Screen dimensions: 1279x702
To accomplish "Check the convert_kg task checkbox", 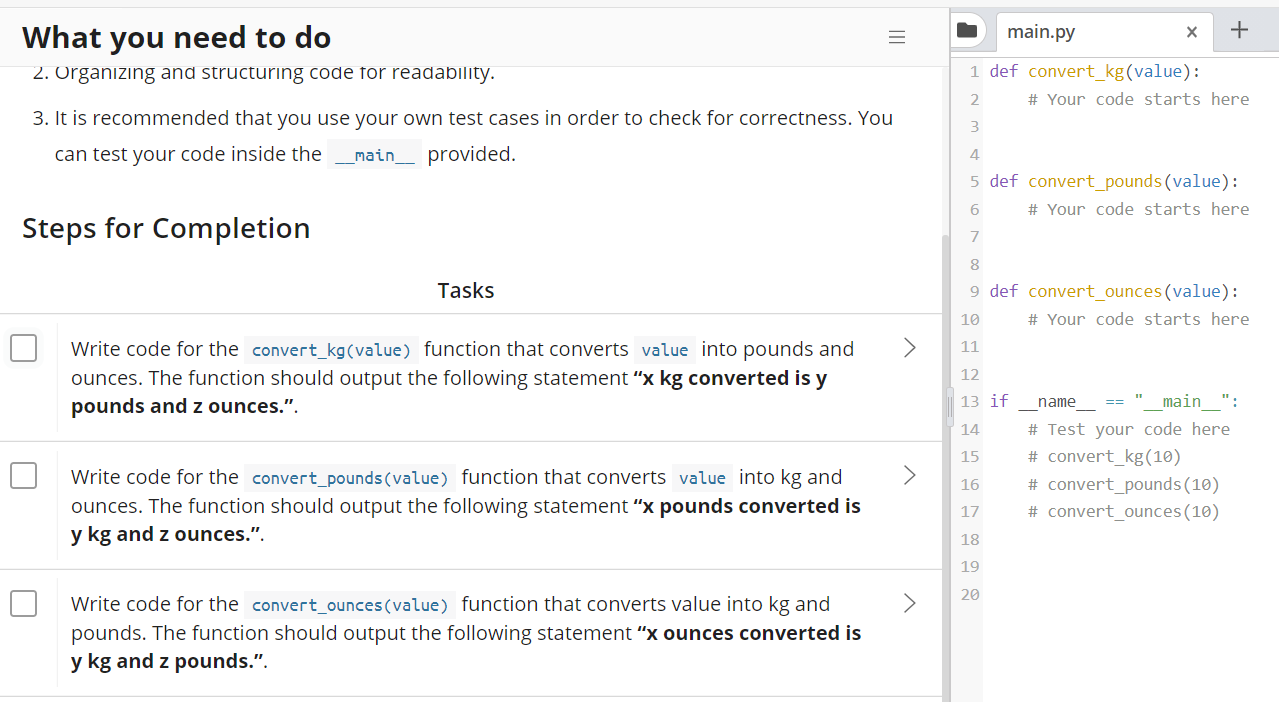I will coord(24,348).
